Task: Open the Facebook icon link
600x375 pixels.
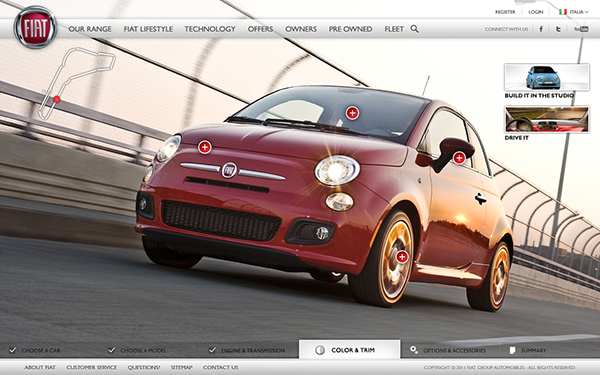Action: [x=541, y=29]
